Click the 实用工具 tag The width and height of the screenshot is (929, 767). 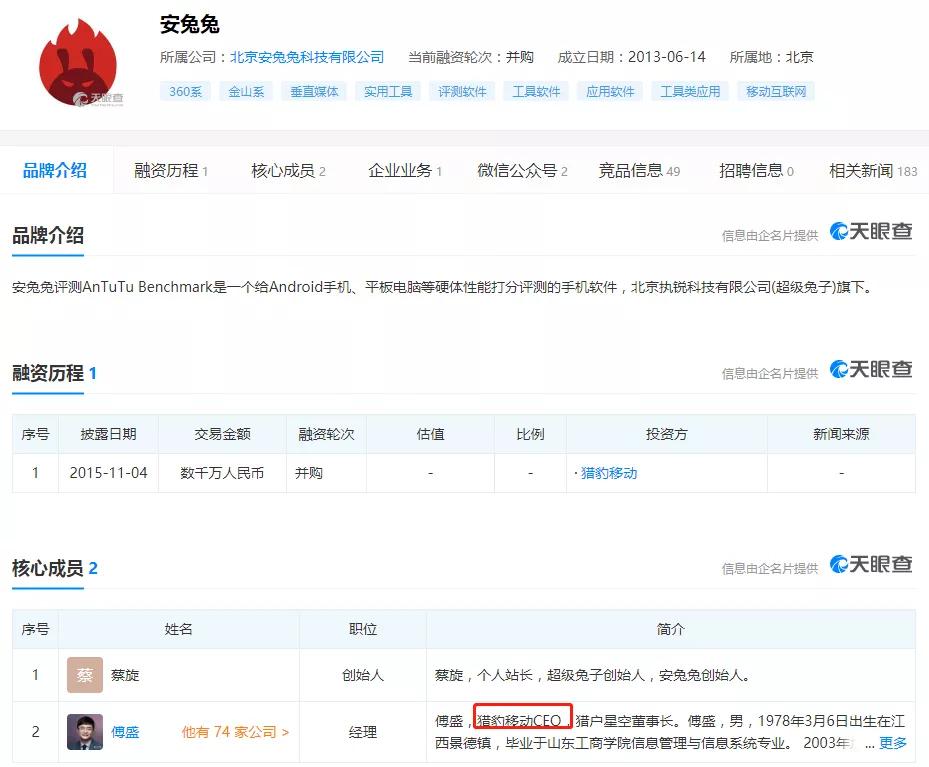point(388,91)
